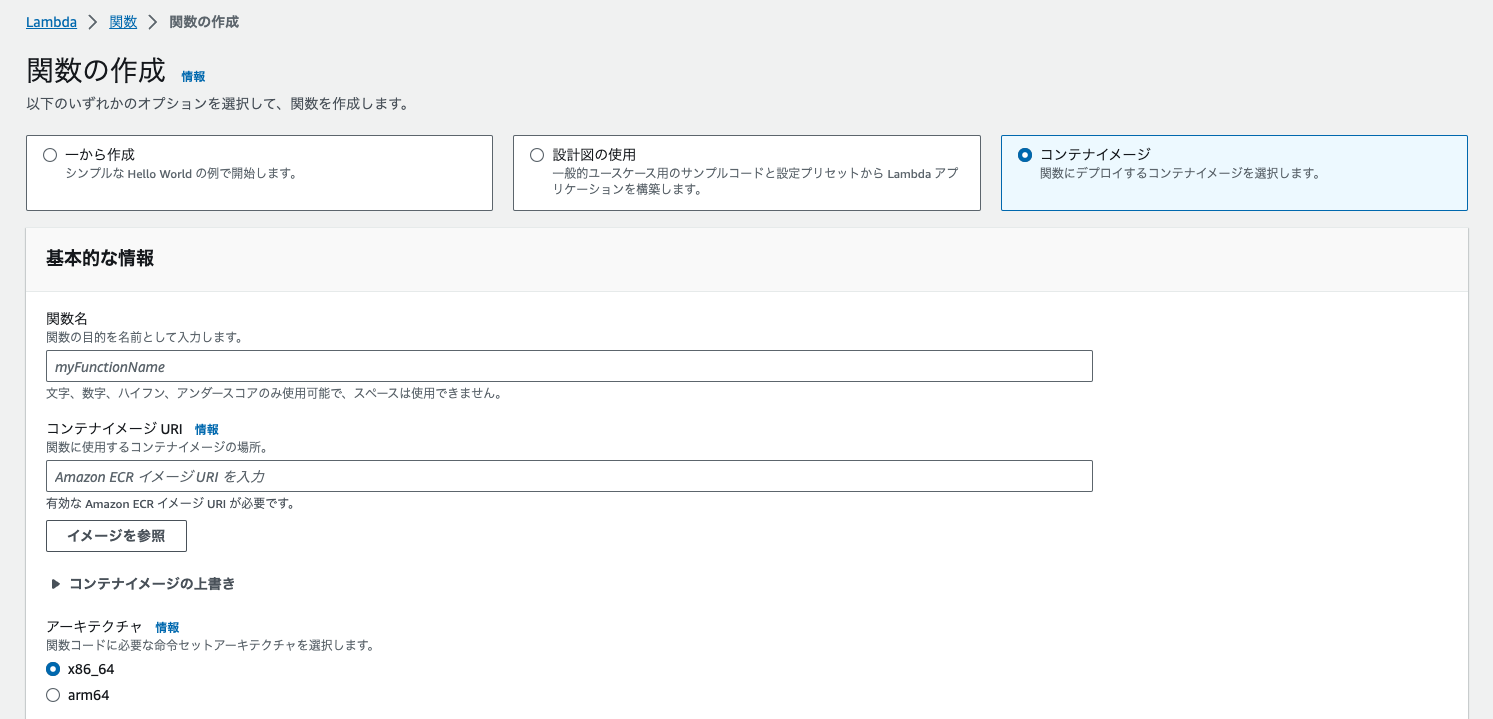This screenshot has width=1493, height=719.
Task: Select the コンテナイメージ option
Action: (1024, 154)
